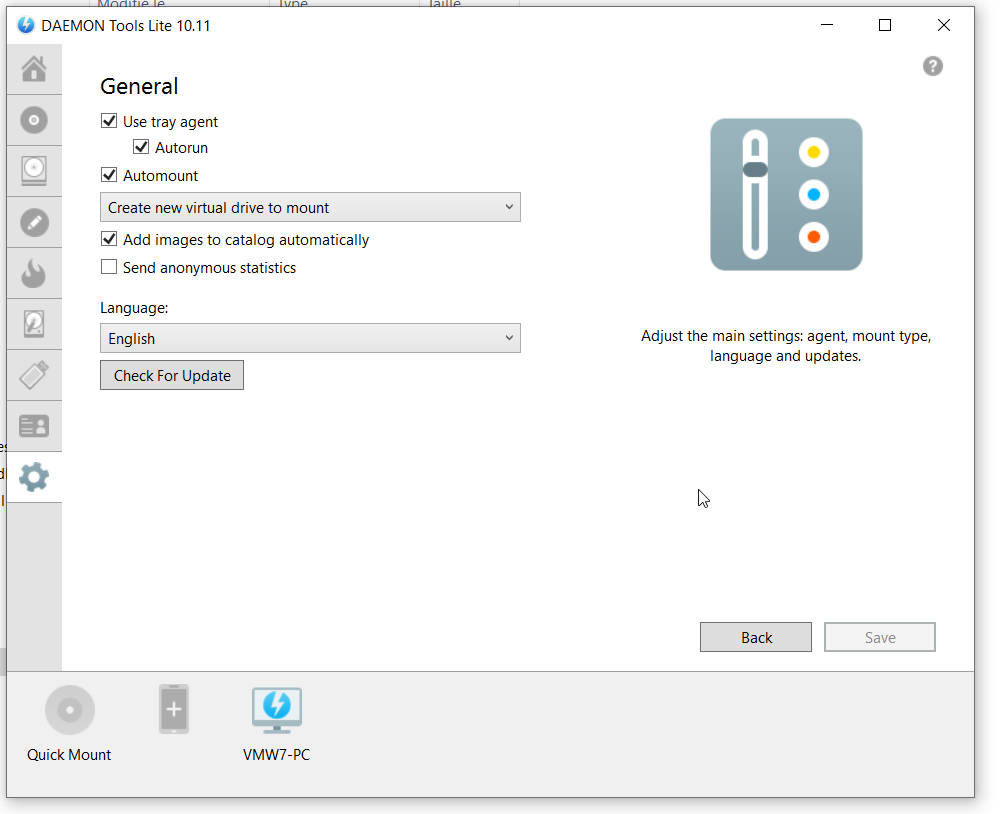Image resolution: width=1002 pixels, height=814 pixels.
Task: Close the DAEMON Tools Lite window
Action: (x=944, y=26)
